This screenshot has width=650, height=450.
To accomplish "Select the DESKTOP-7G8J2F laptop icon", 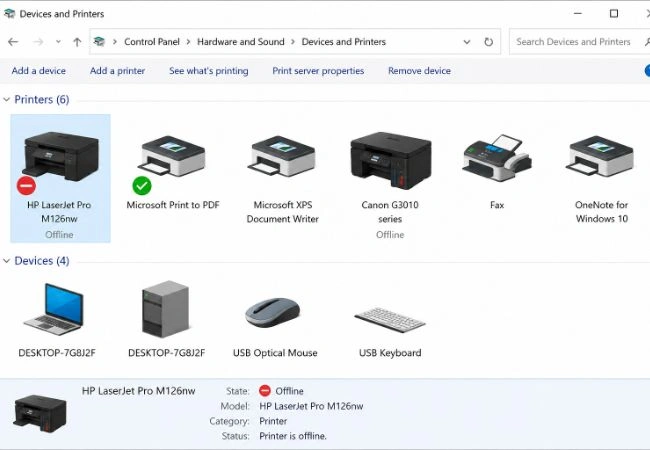I will [x=55, y=309].
